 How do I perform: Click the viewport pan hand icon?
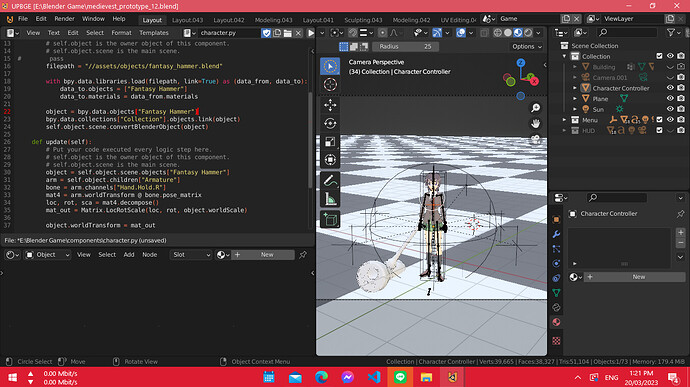[x=535, y=124]
